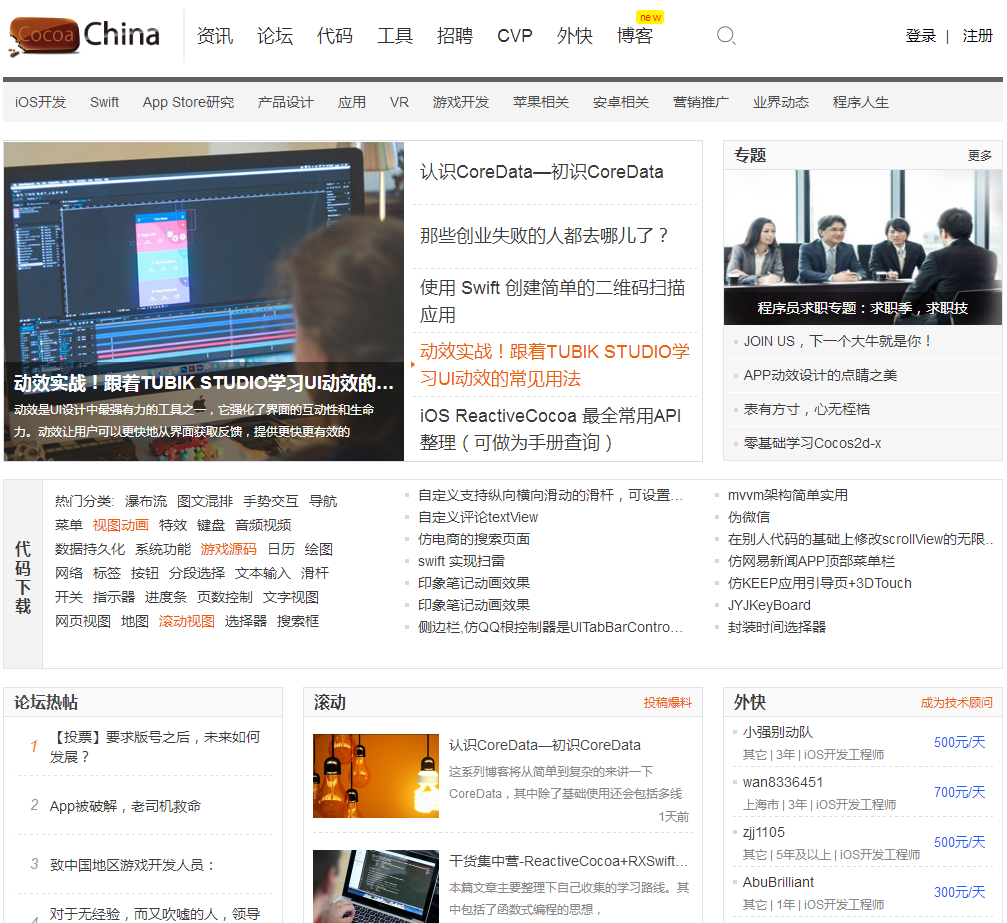
Task: Open the 仿KEEP应用引导页+3DTouch code link
Action: point(819,583)
